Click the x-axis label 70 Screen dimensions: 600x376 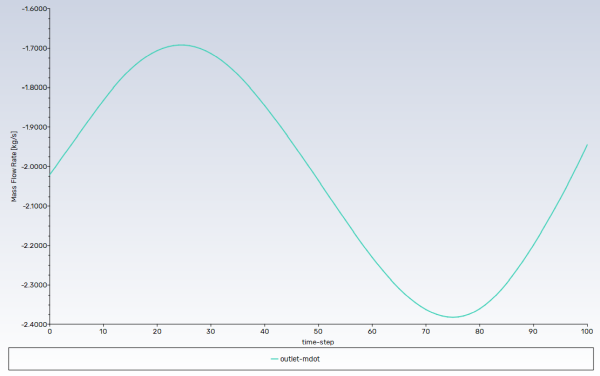pyautogui.click(x=426, y=332)
